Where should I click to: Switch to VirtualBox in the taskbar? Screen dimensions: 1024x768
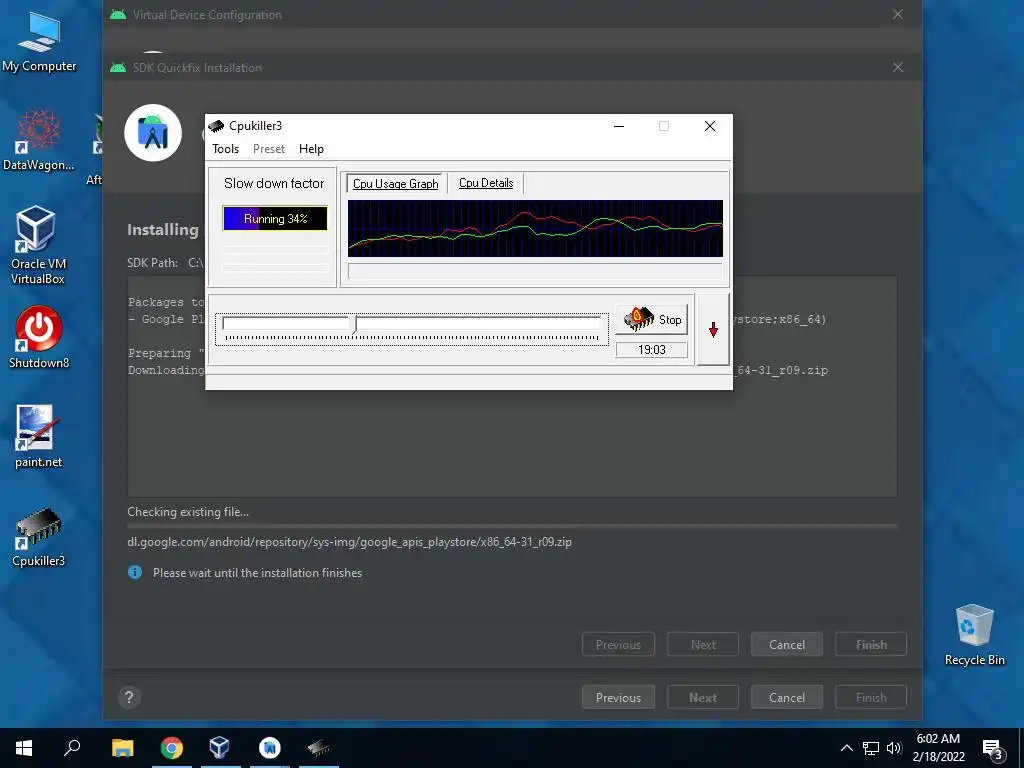coord(219,748)
